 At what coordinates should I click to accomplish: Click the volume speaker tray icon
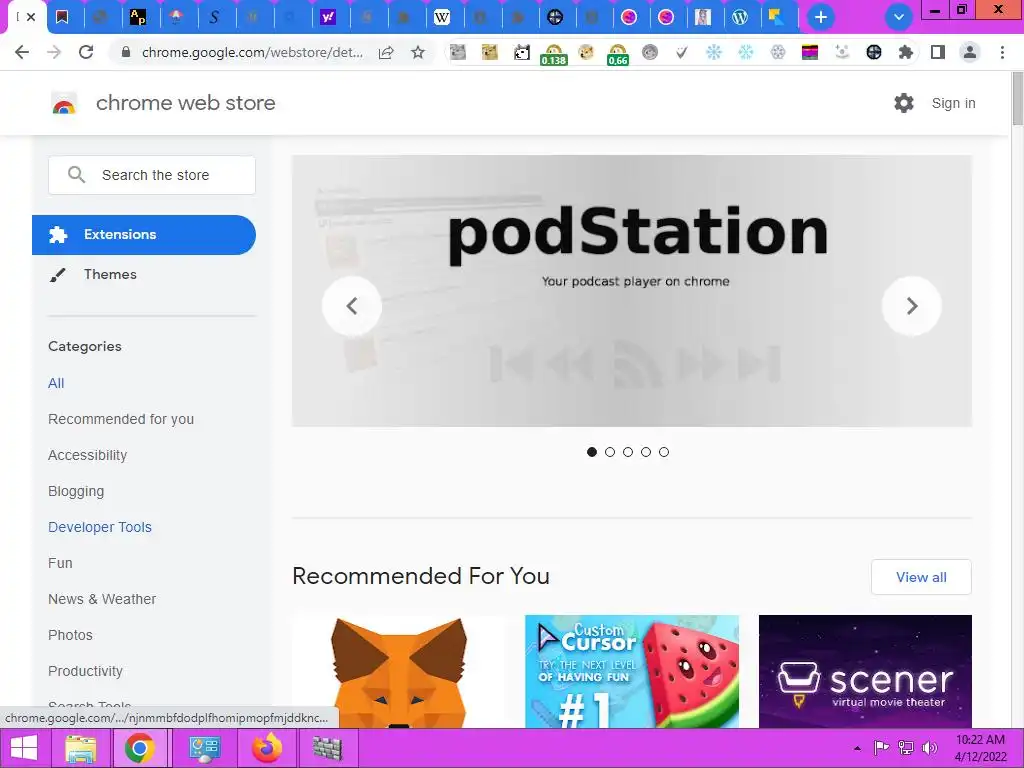(x=929, y=748)
